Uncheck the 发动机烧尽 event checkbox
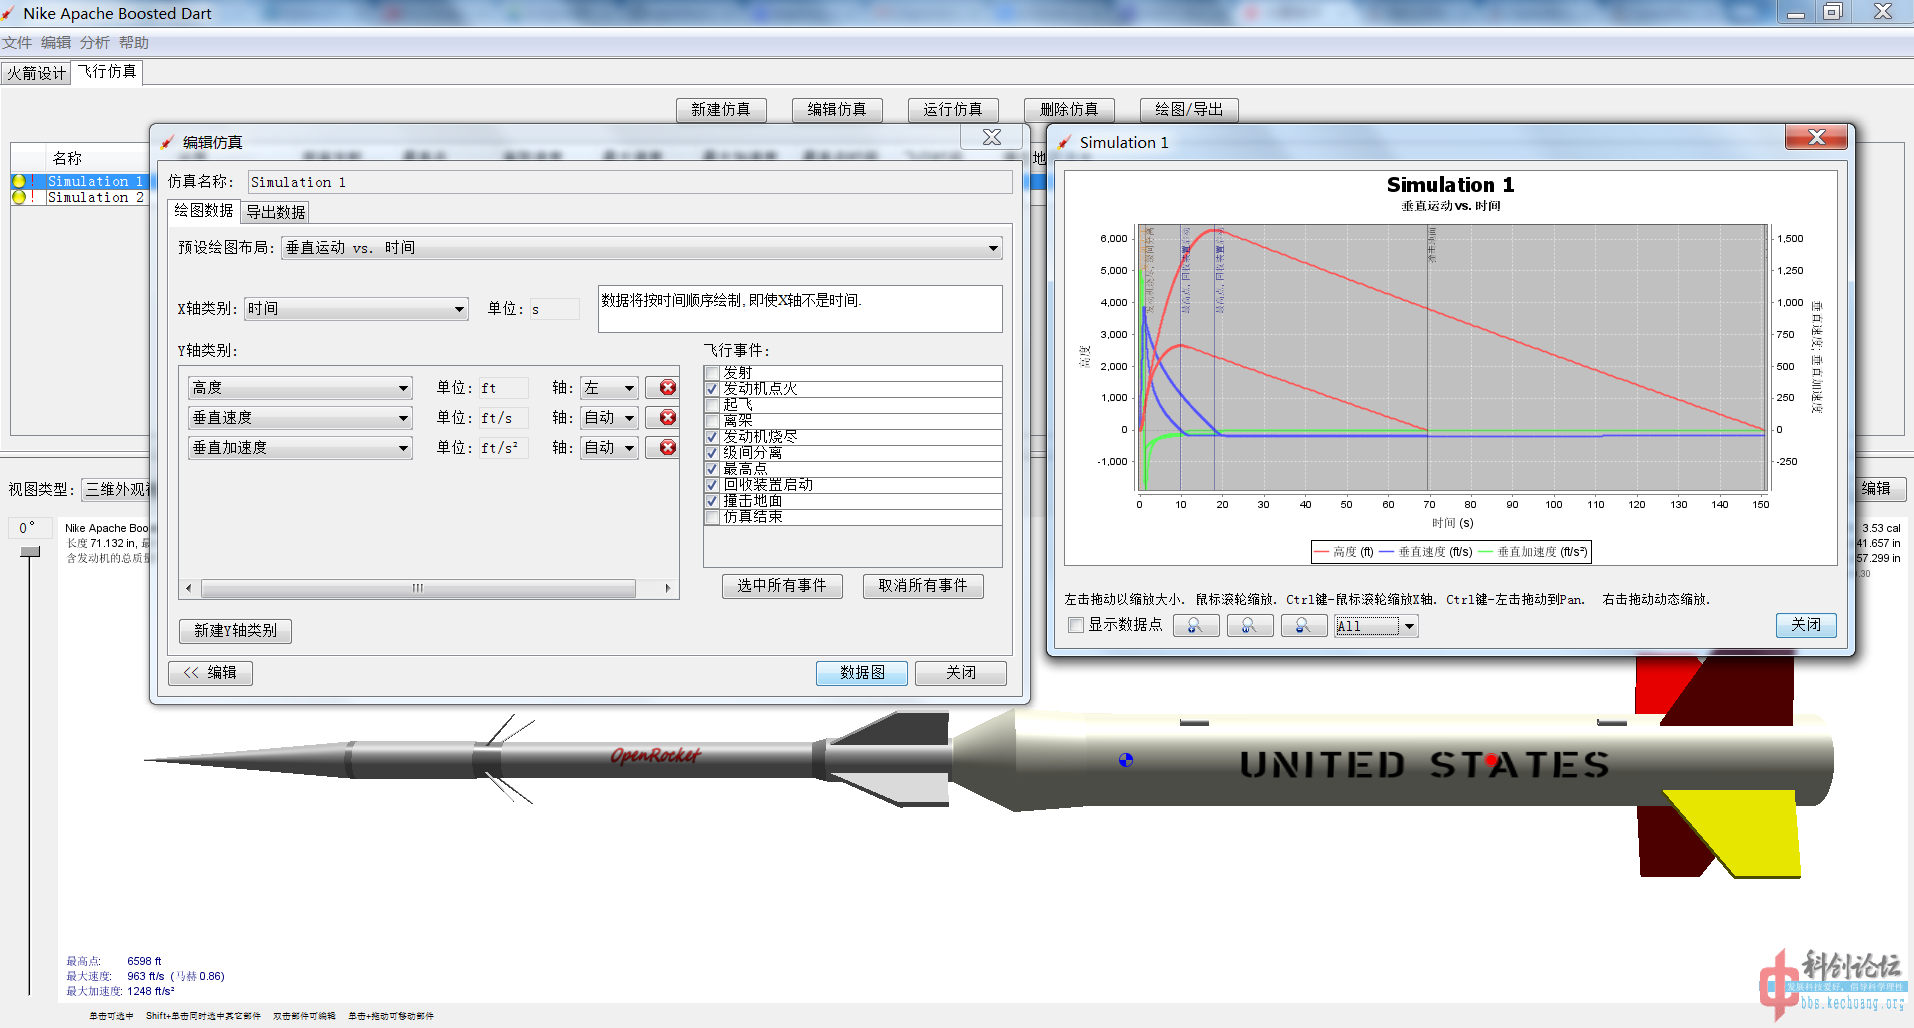The width and height of the screenshot is (1914, 1028). point(712,437)
